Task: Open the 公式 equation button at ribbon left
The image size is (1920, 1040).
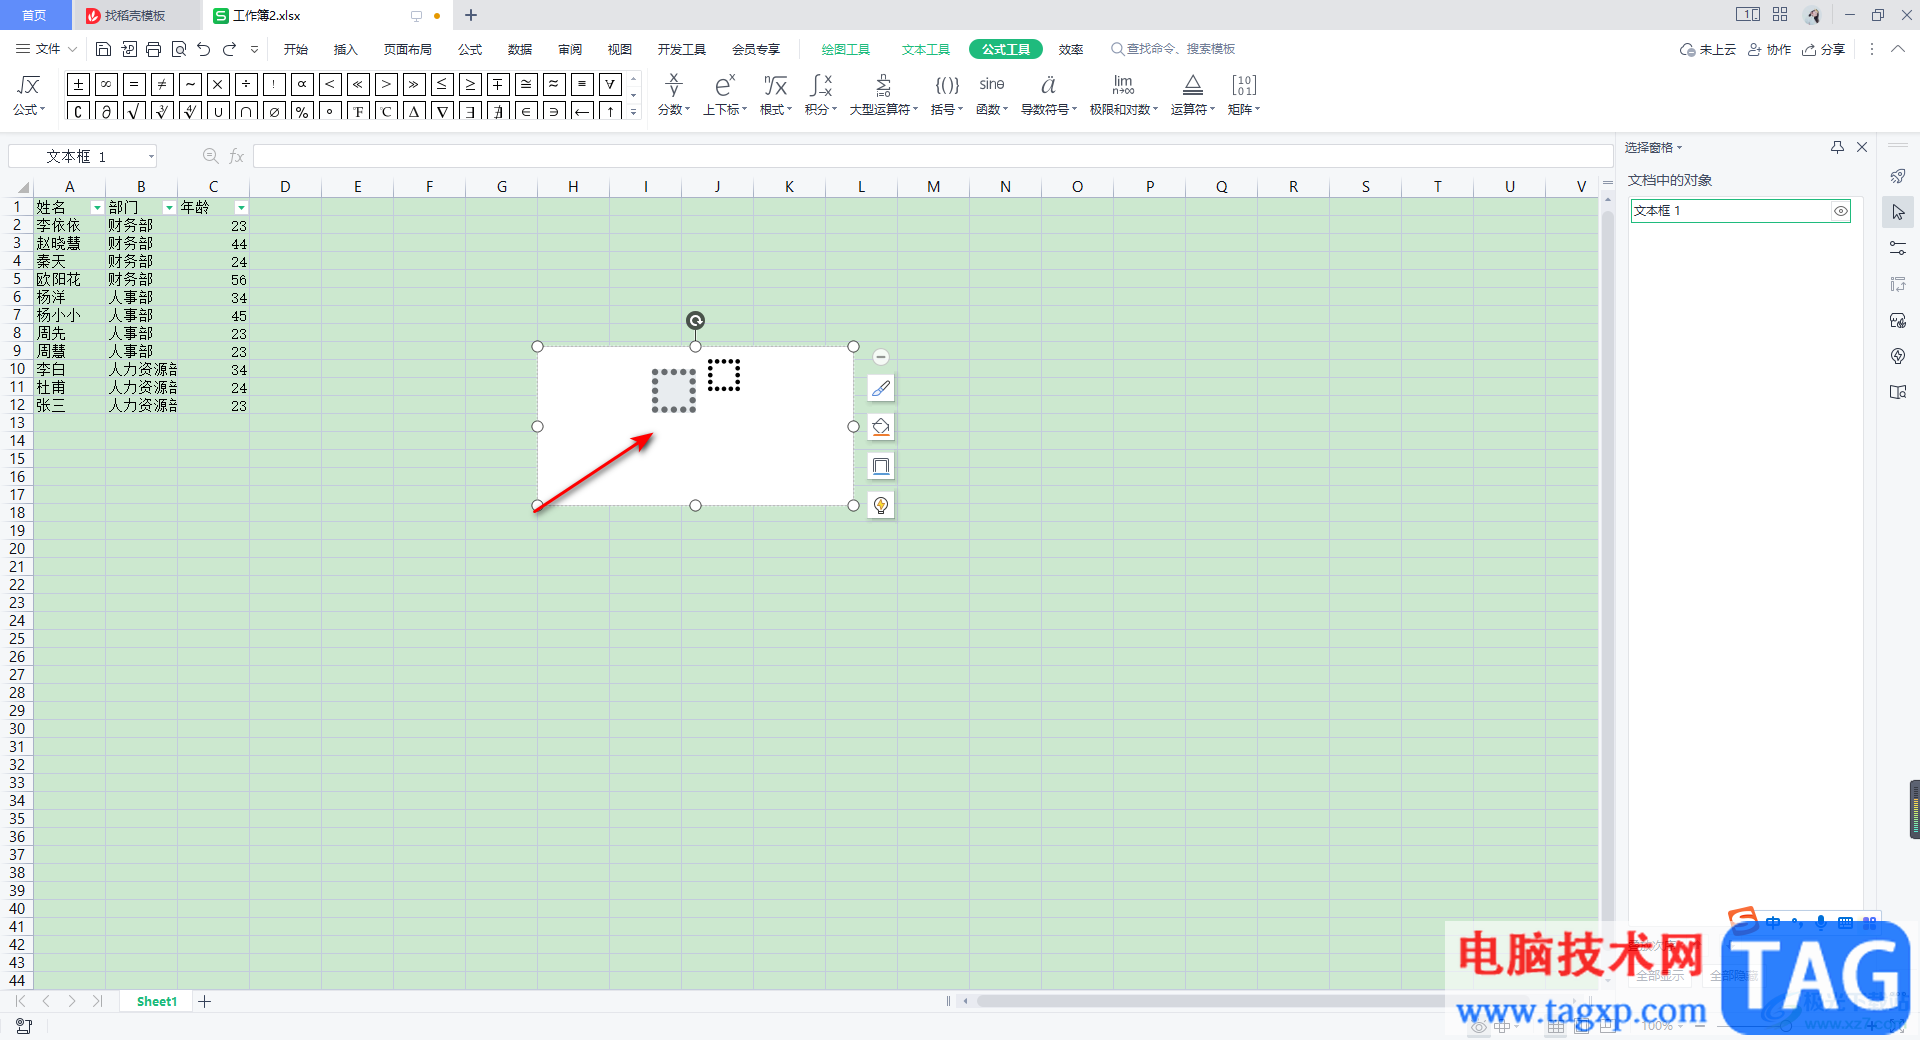Action: coord(29,95)
